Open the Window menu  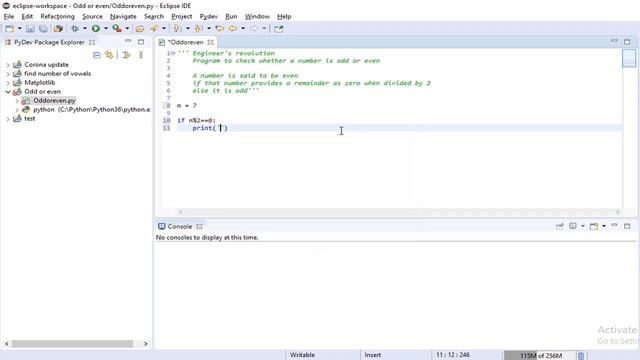(257, 16)
